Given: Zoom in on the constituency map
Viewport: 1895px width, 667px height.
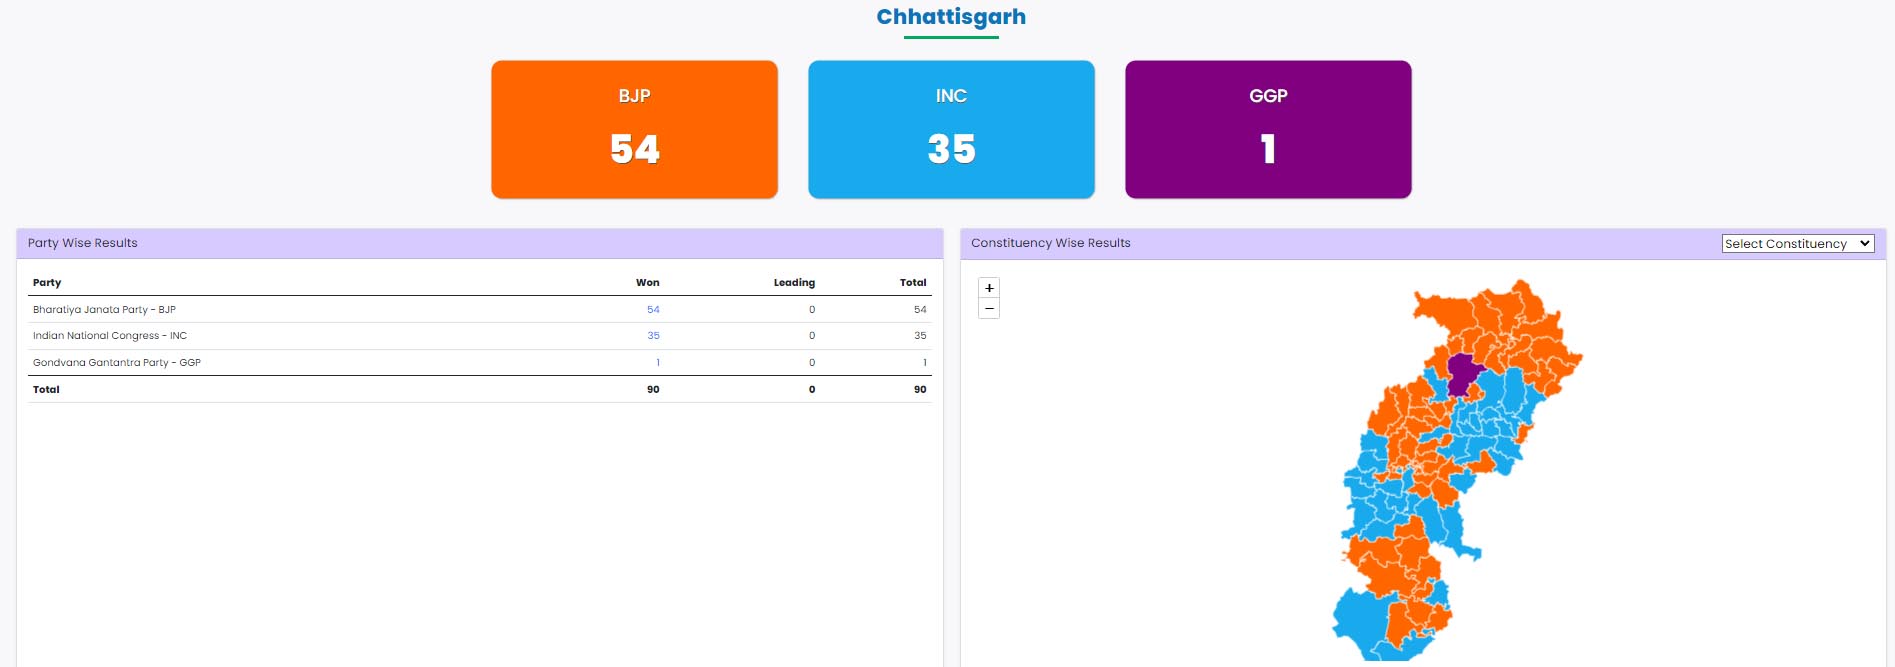Looking at the screenshot, I should click(989, 288).
